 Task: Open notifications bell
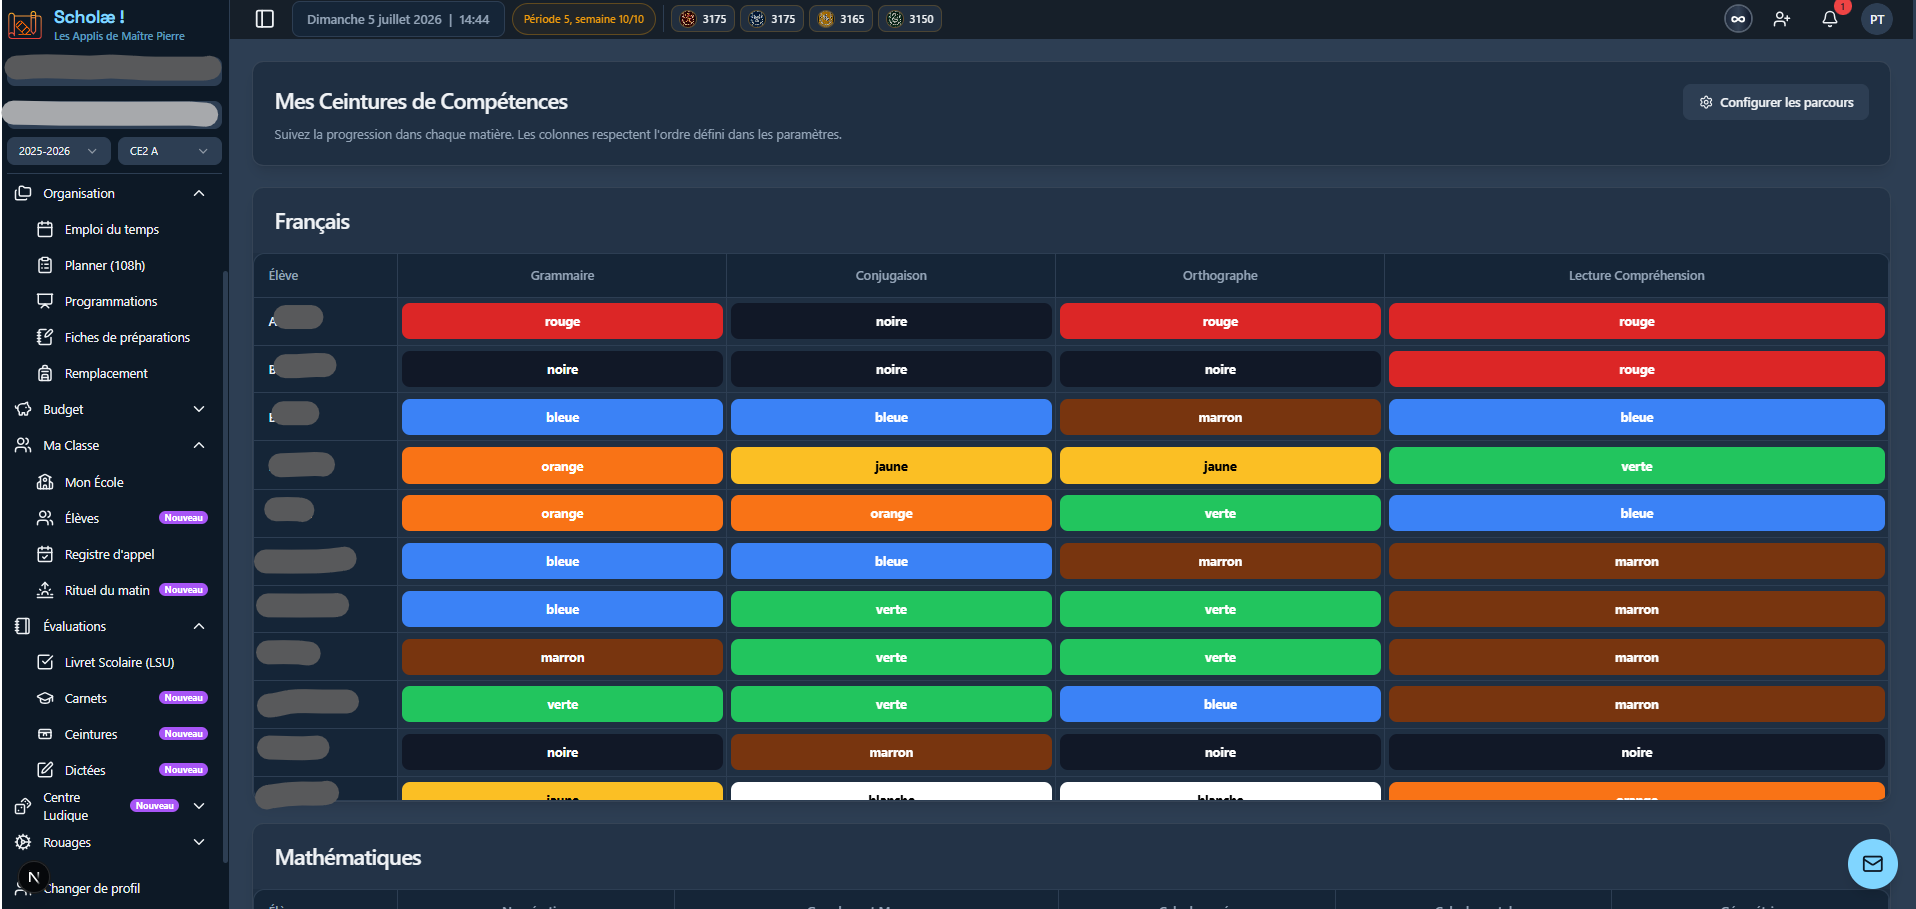tap(1829, 19)
